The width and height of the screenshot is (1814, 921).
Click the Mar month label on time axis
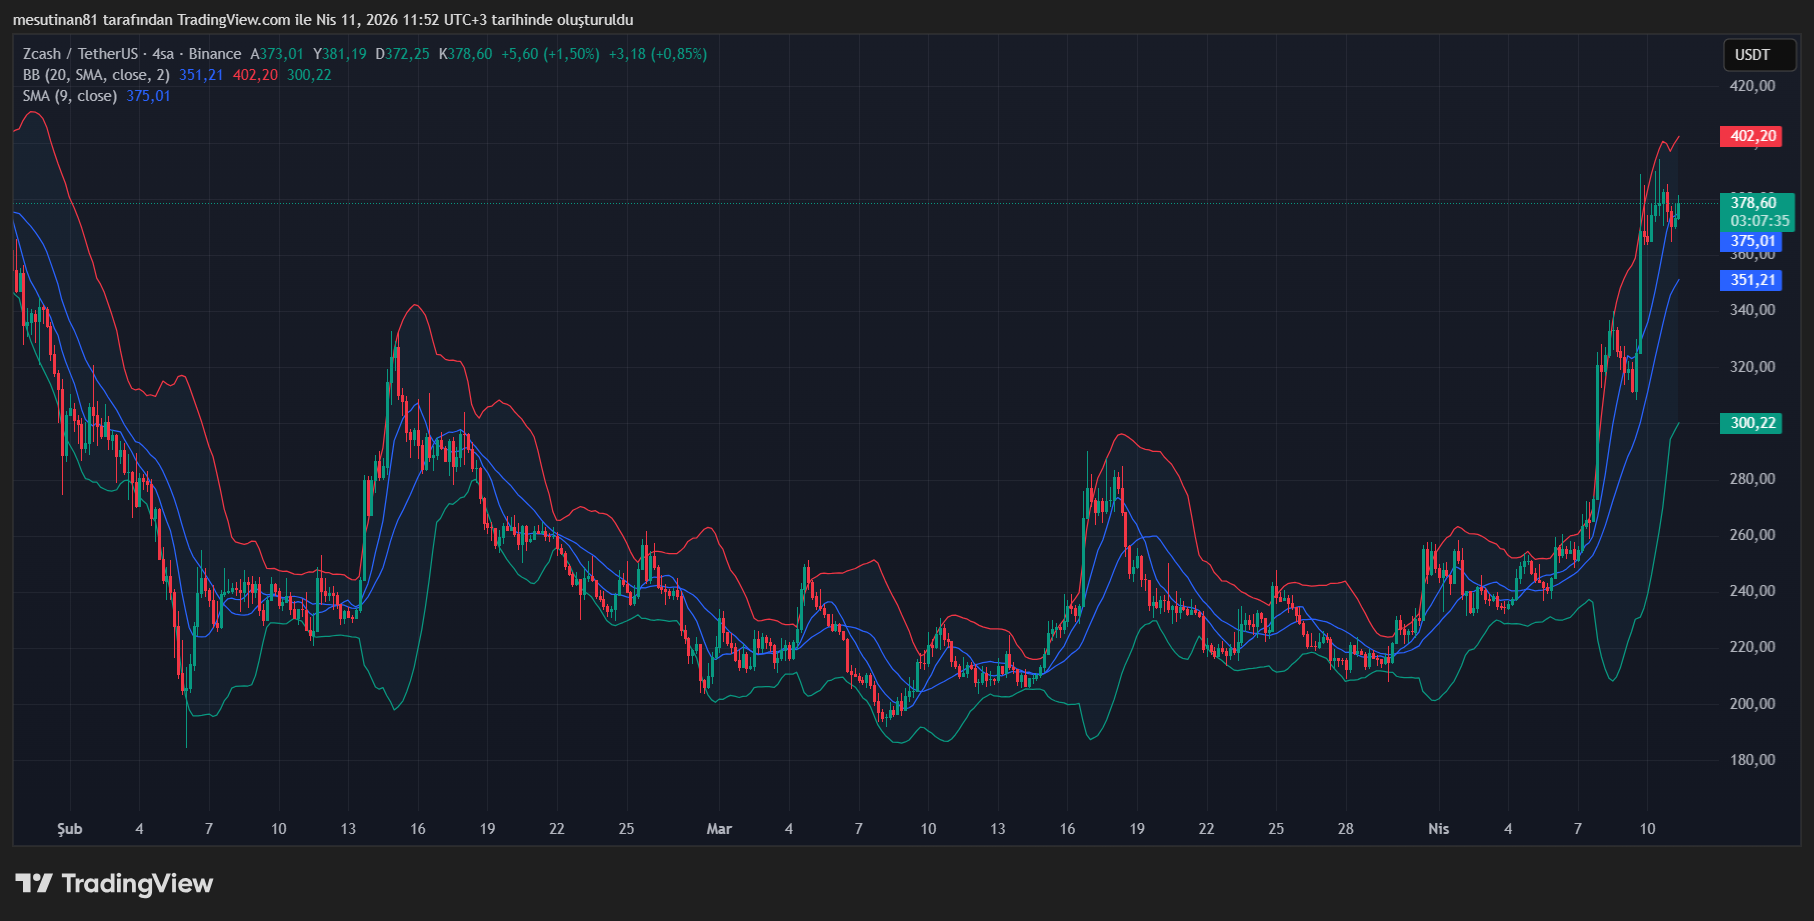click(x=719, y=829)
